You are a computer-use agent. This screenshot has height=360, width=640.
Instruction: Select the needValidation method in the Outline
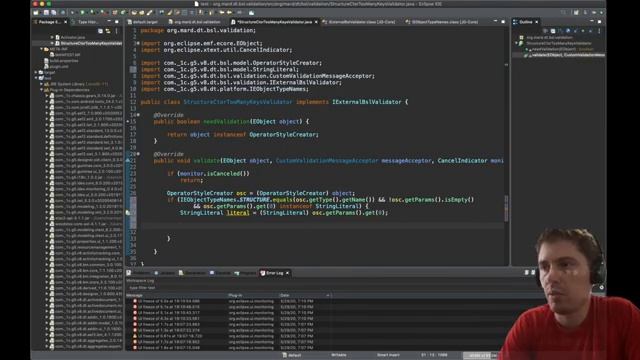point(561,49)
